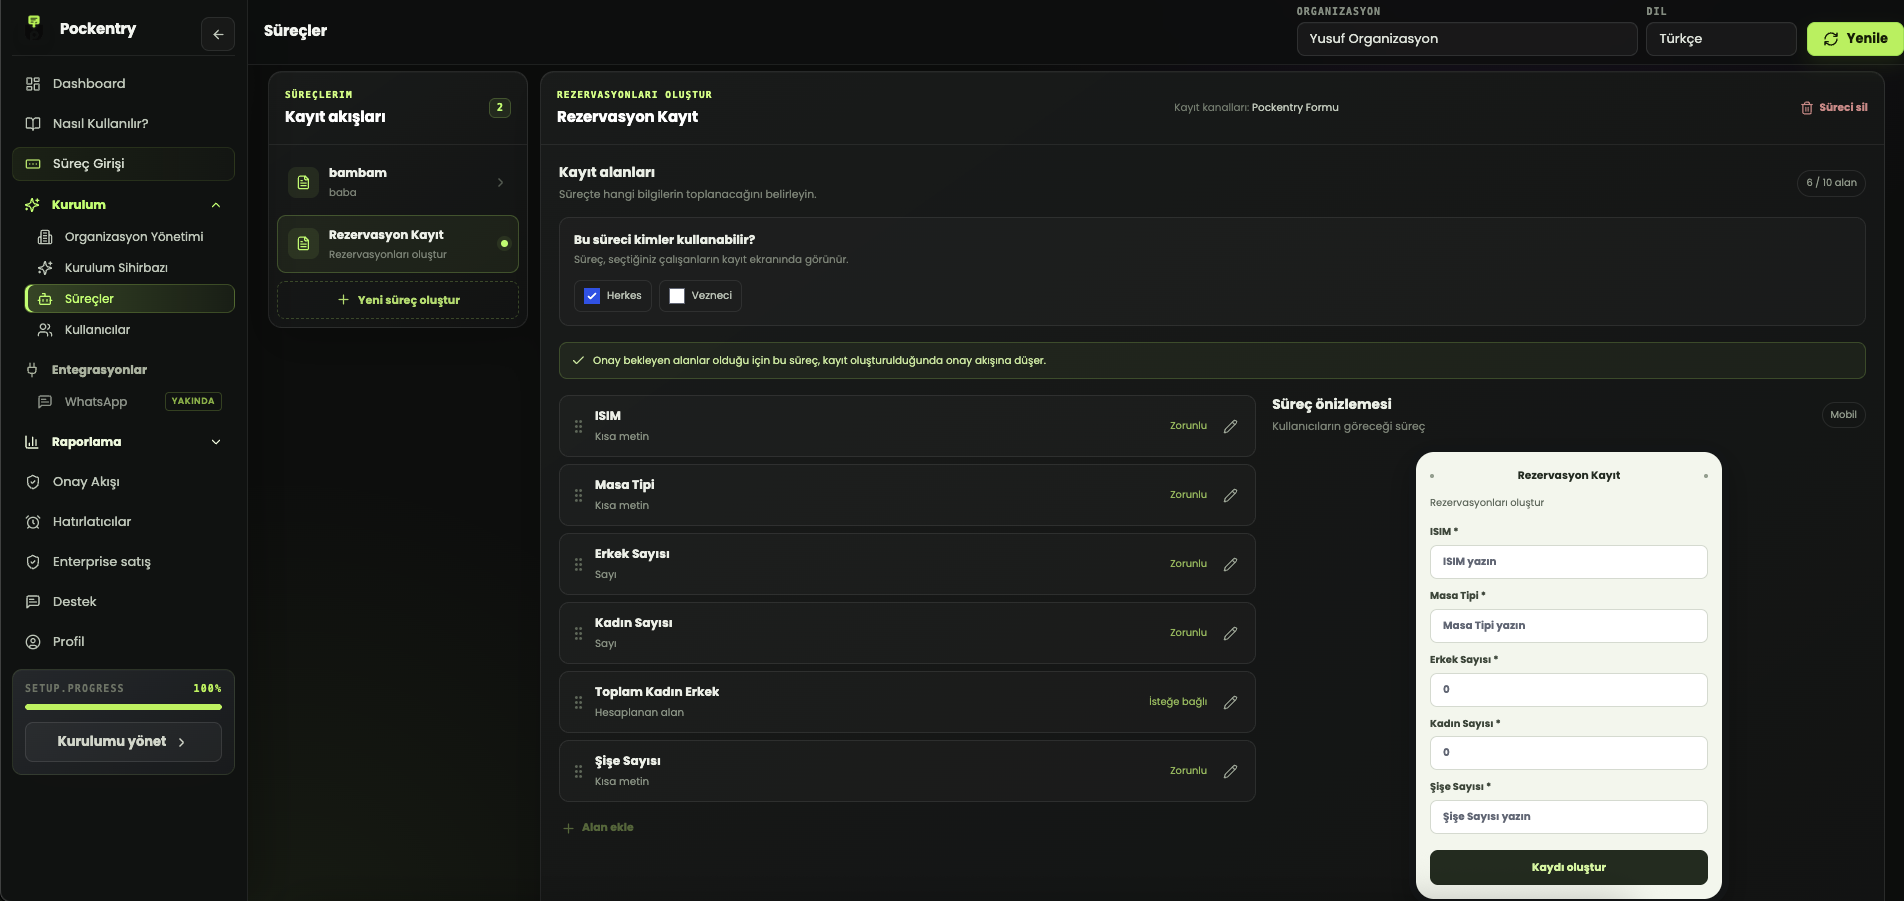Click the drag handle of Kadın Sayısı row
This screenshot has height=901, width=1904.
[x=578, y=633]
